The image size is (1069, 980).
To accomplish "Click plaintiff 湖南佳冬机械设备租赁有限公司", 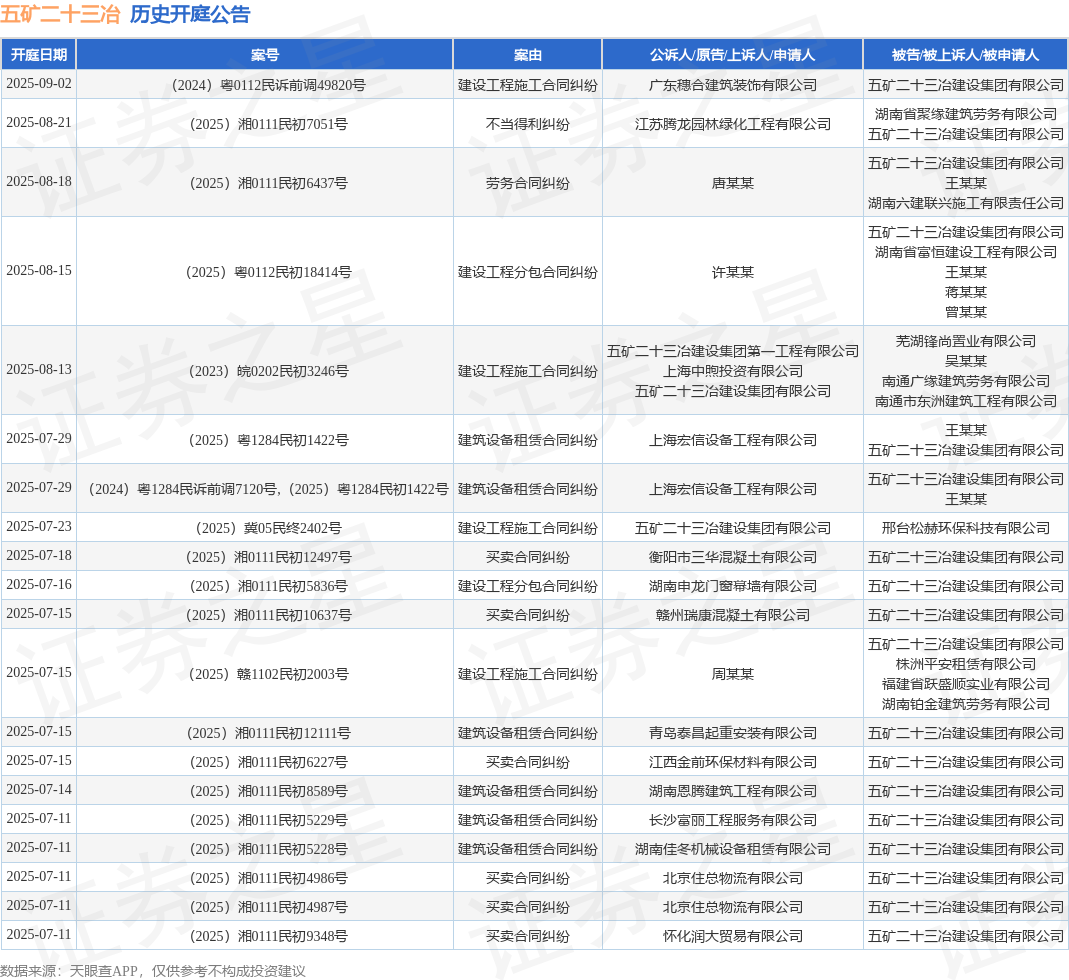I will (x=733, y=849).
